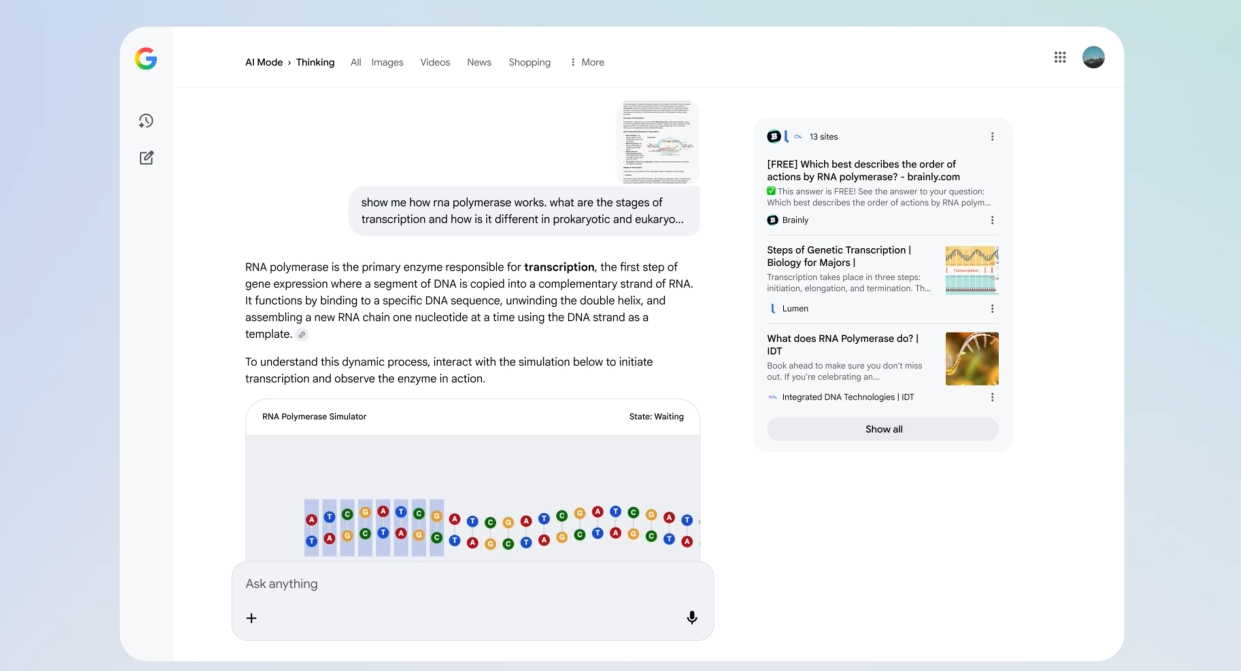Switch to the Videos tab
Viewport: 1241px width, 671px height.
pos(435,62)
